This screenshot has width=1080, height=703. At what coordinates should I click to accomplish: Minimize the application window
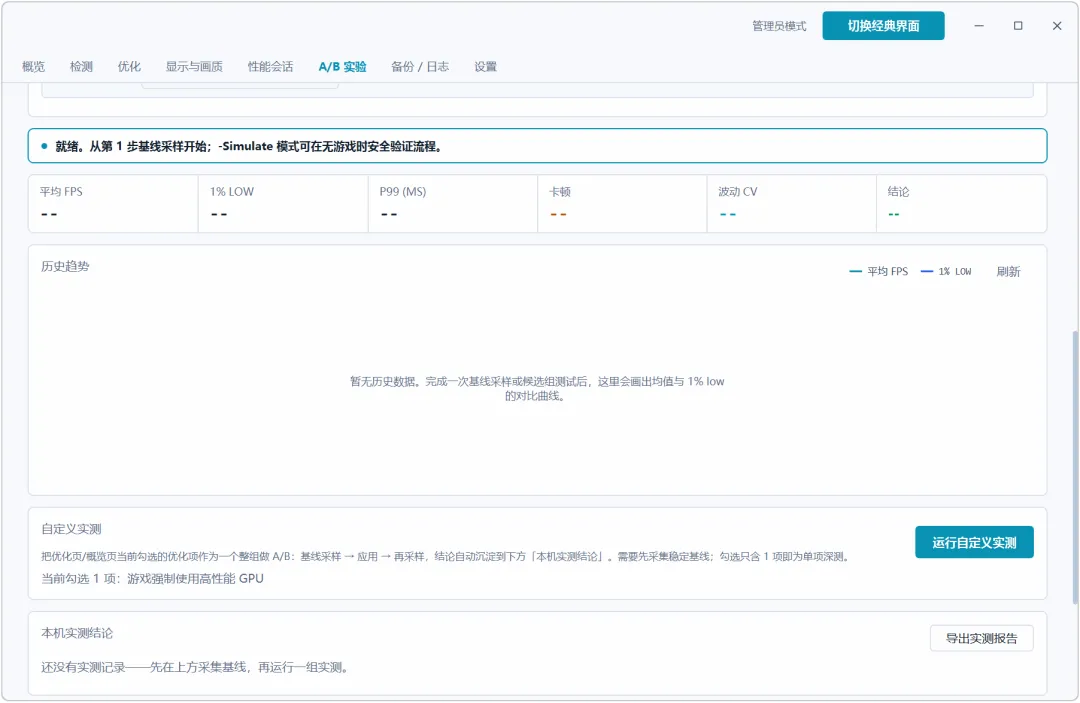(979, 26)
